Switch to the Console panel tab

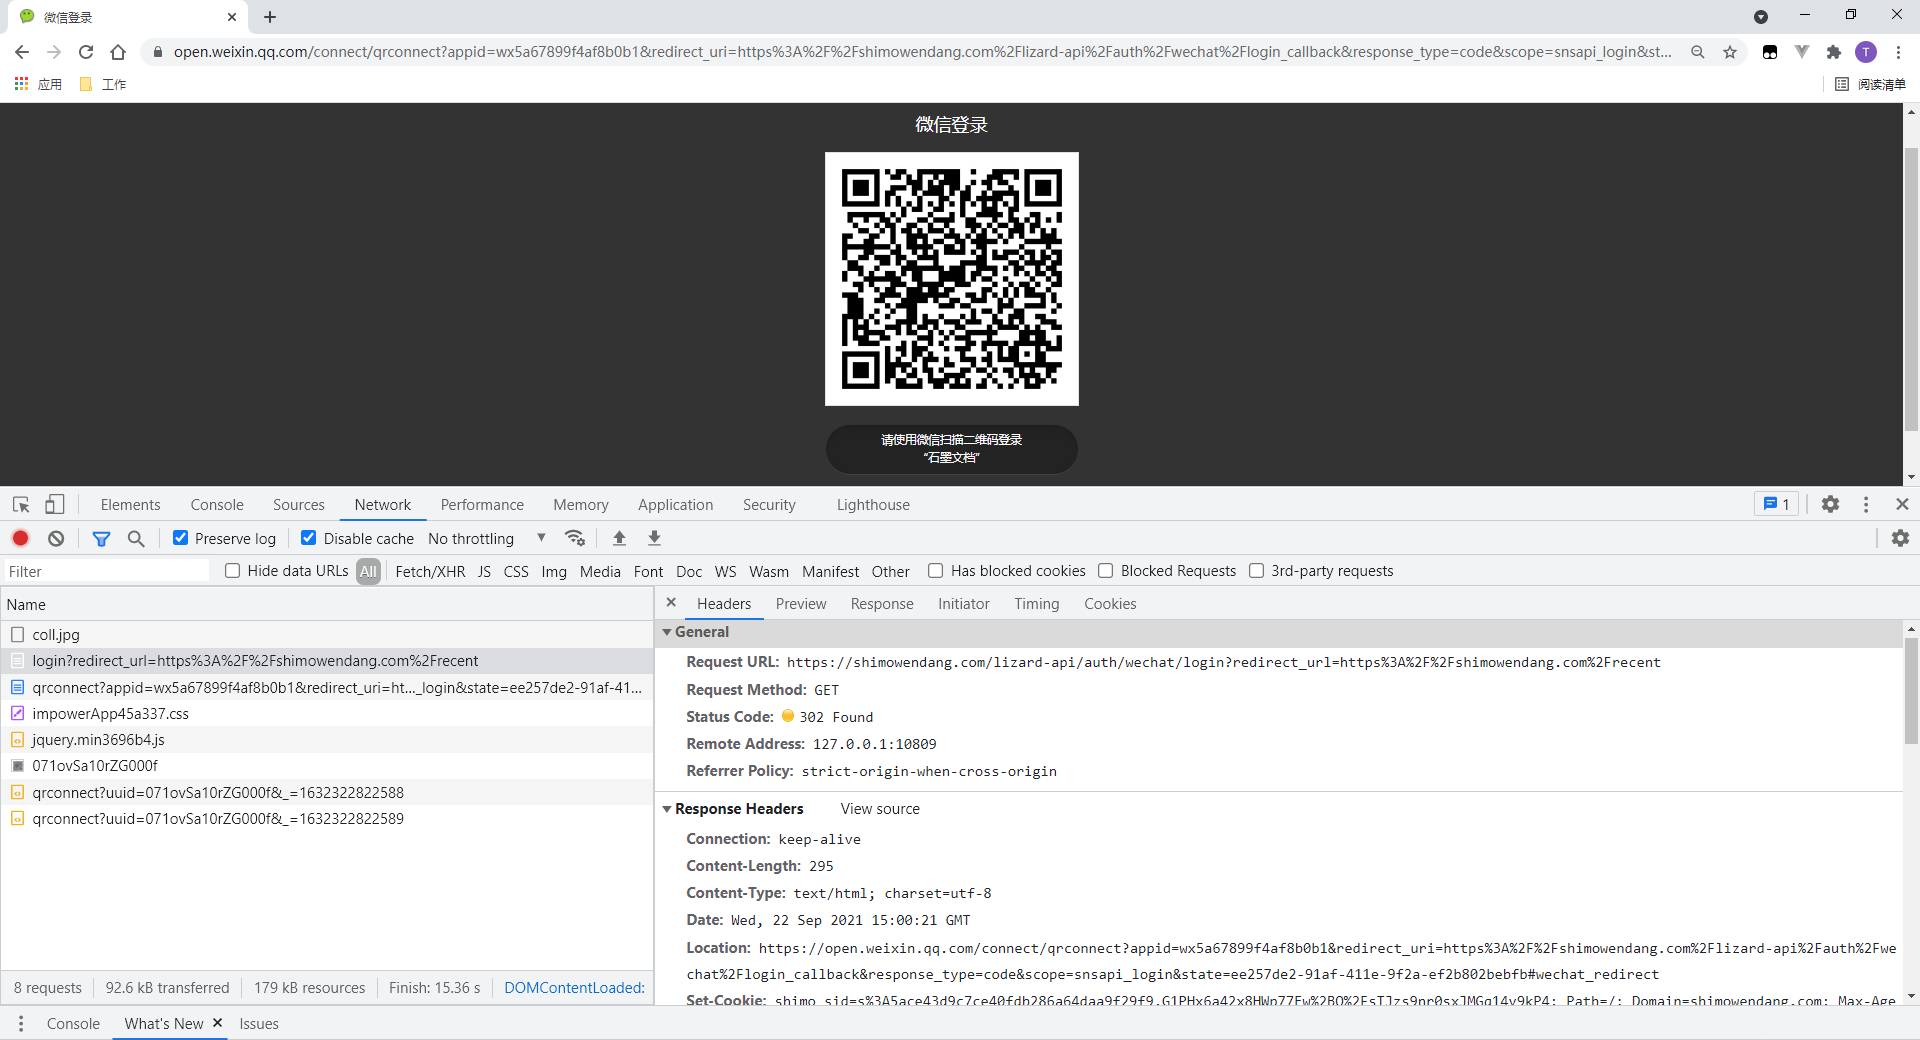217,505
